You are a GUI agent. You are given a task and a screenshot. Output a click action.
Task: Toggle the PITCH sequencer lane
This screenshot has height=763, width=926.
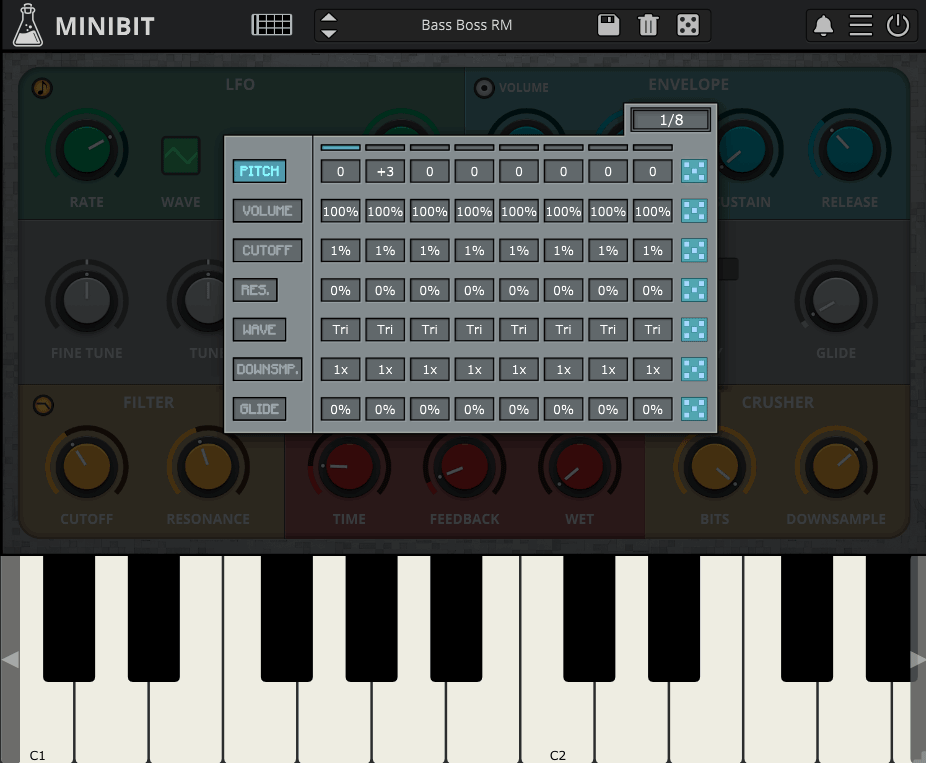click(x=259, y=171)
